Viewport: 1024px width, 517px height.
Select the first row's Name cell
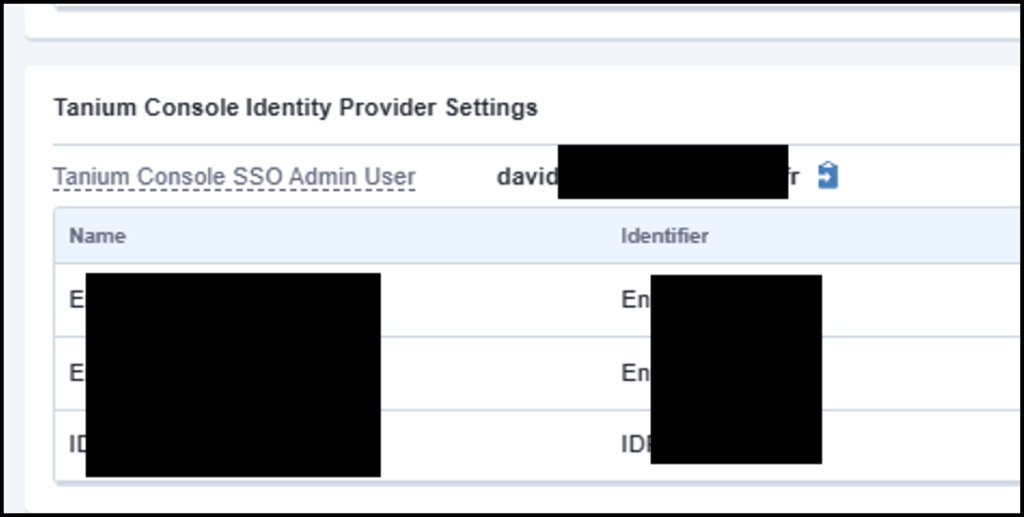click(76, 299)
